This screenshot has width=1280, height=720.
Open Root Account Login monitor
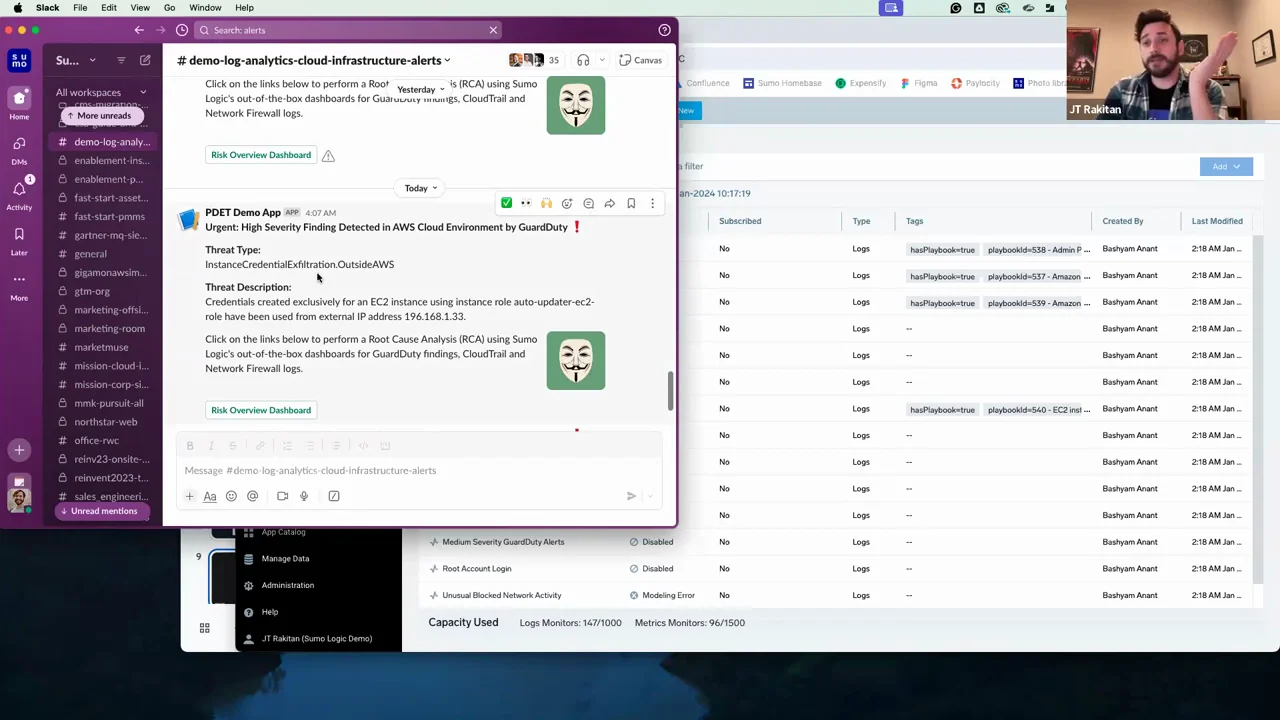(x=476, y=569)
